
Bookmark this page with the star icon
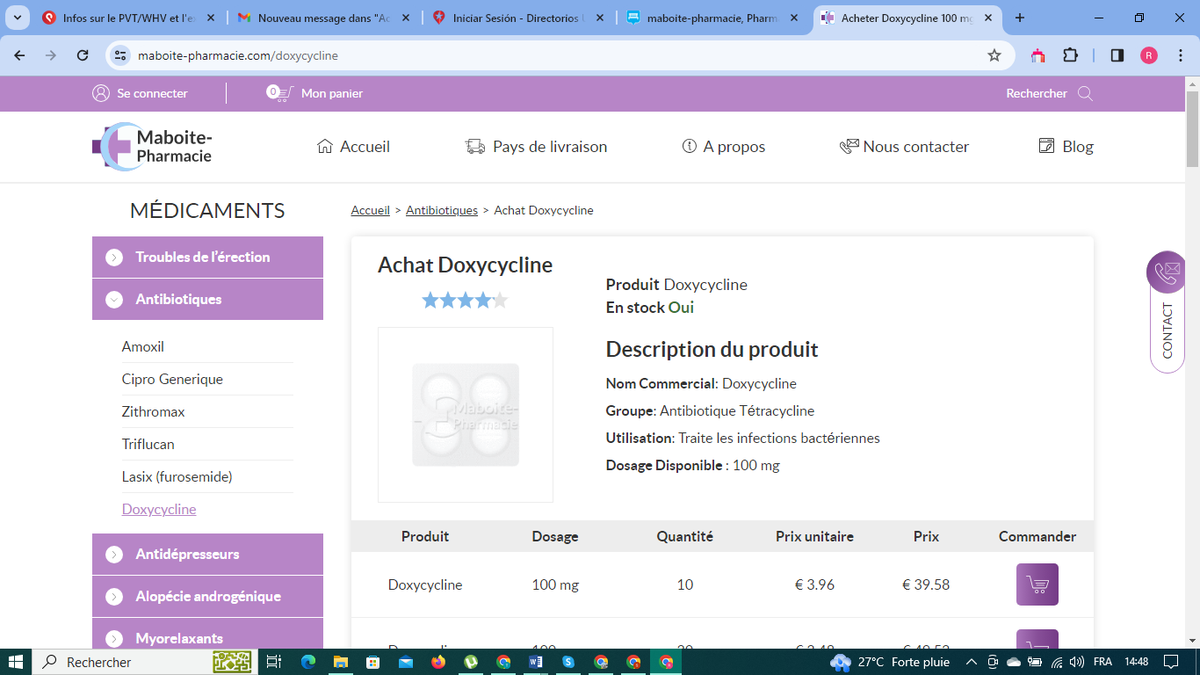tap(994, 55)
